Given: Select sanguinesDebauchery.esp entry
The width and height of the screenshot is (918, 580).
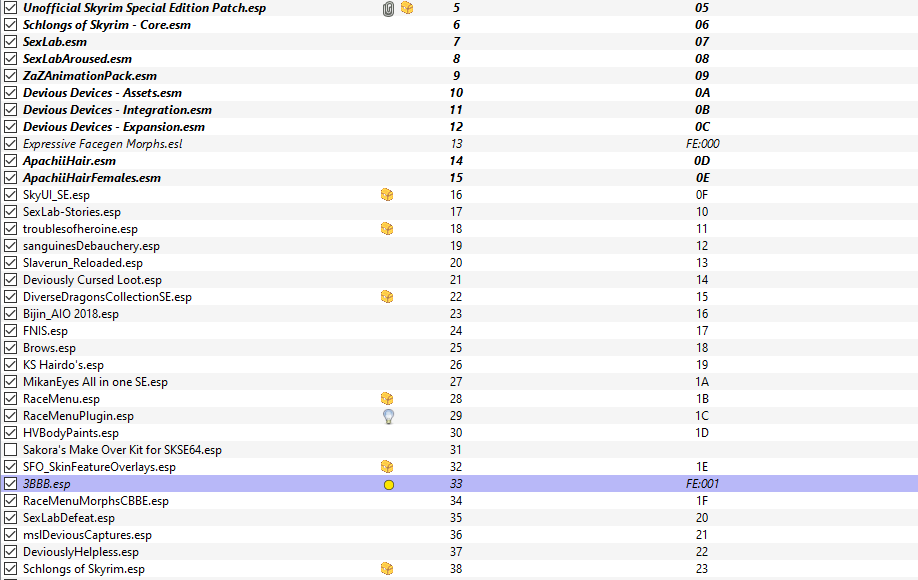Looking at the screenshot, I should coord(91,246).
